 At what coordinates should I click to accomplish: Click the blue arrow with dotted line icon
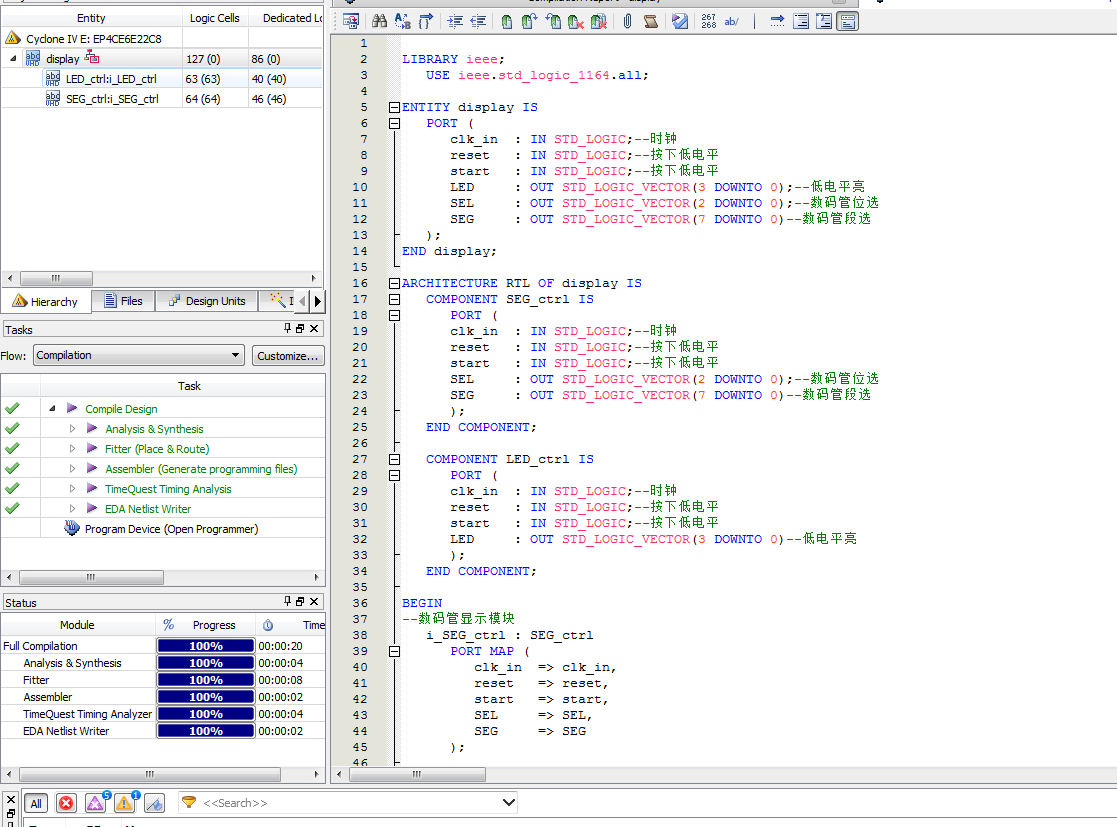[x=777, y=21]
